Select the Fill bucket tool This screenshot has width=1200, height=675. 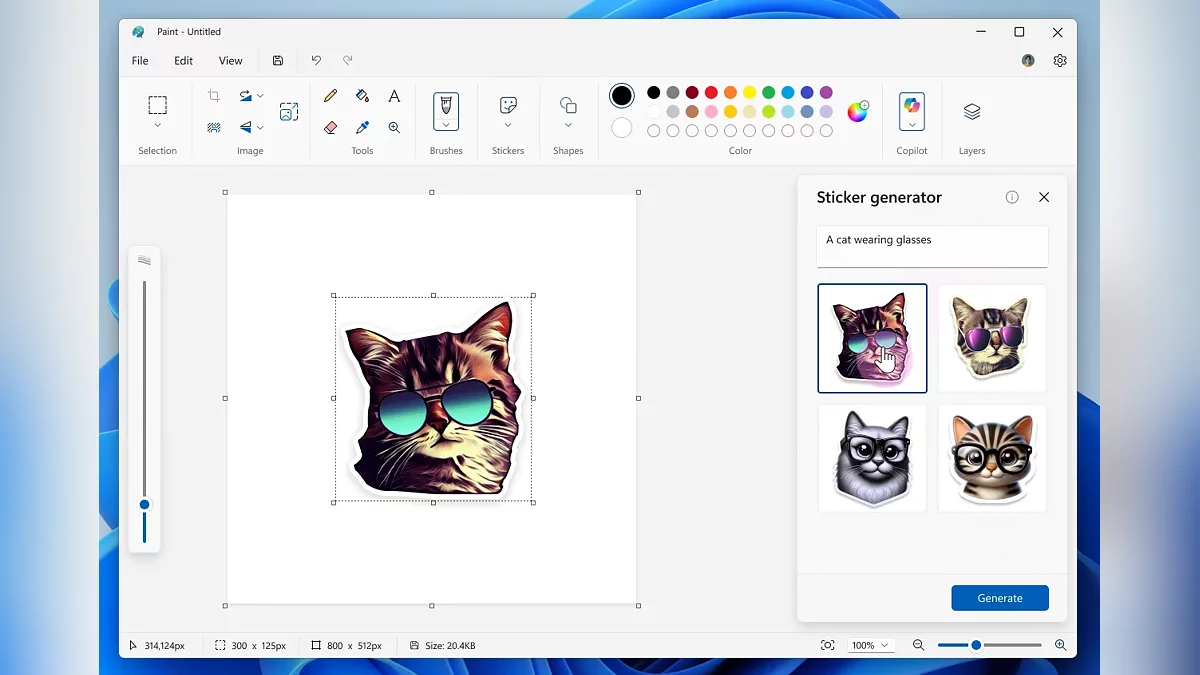(x=362, y=96)
